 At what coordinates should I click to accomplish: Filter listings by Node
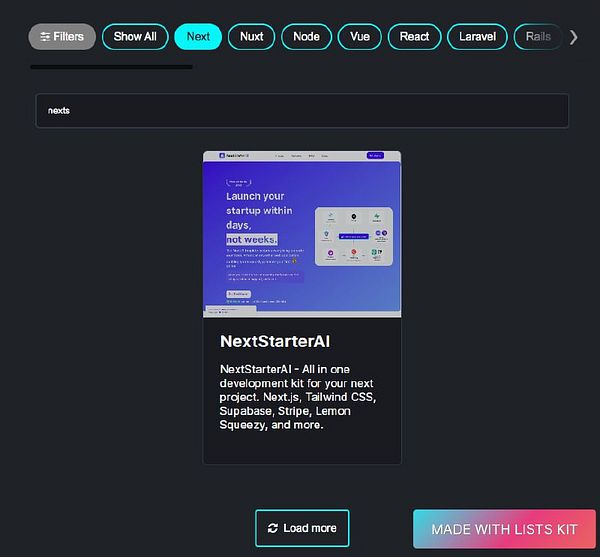pyautogui.click(x=307, y=37)
